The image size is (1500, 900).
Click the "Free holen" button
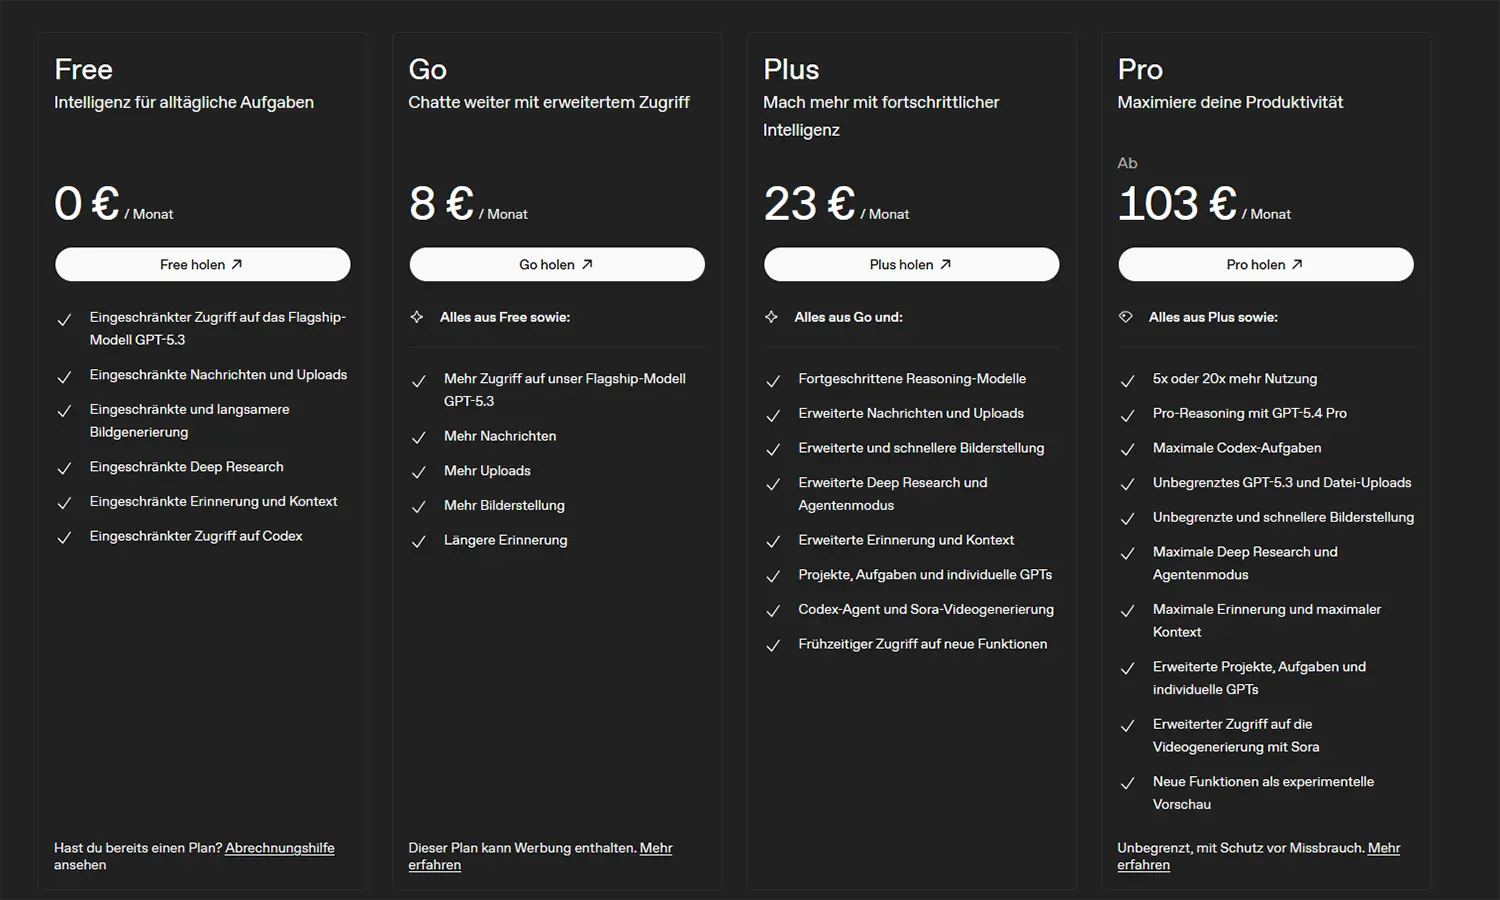point(202,265)
